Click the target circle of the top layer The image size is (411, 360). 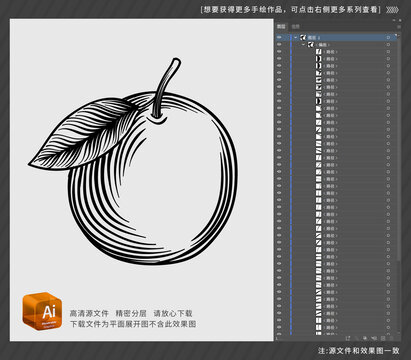pyautogui.click(x=388, y=37)
